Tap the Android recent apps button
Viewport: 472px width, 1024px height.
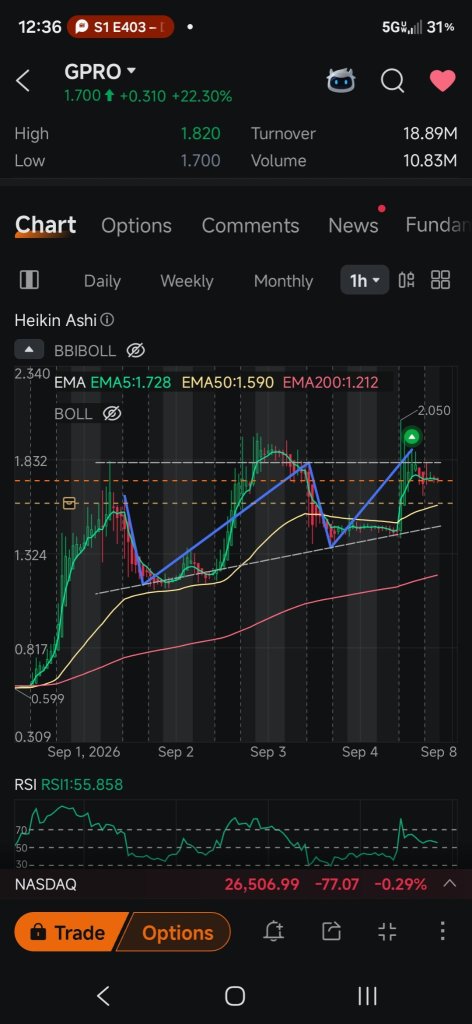click(x=368, y=996)
